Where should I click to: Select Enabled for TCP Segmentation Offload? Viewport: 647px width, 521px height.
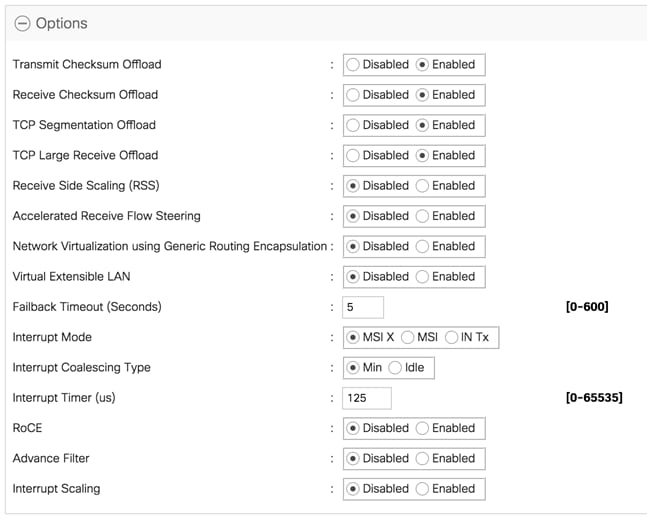coord(422,125)
